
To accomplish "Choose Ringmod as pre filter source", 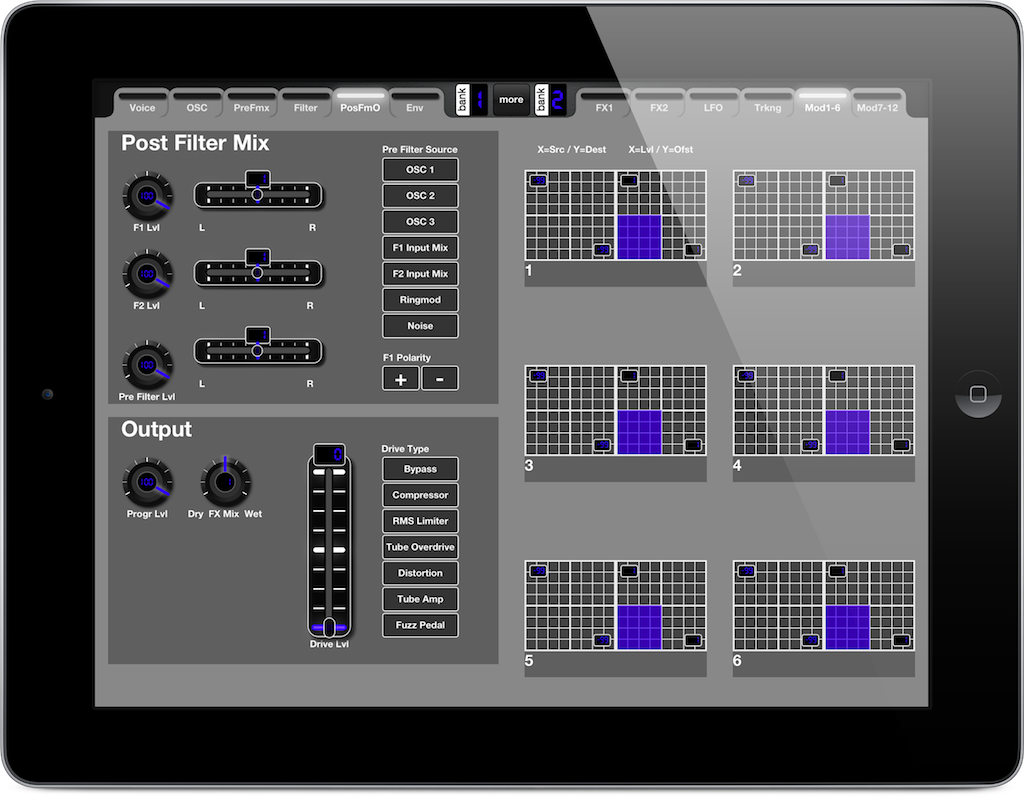I will point(420,300).
